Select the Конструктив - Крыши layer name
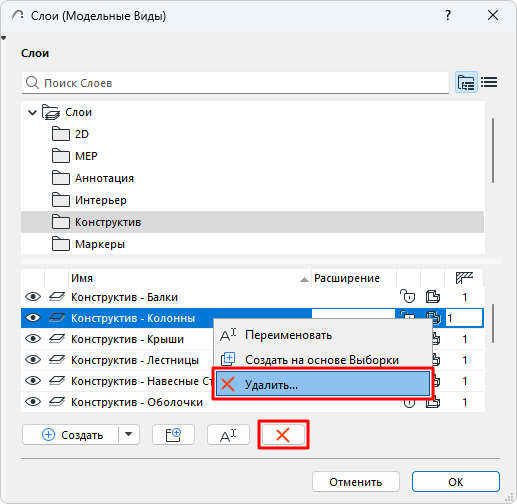The height and width of the screenshot is (504, 517). click(127, 339)
